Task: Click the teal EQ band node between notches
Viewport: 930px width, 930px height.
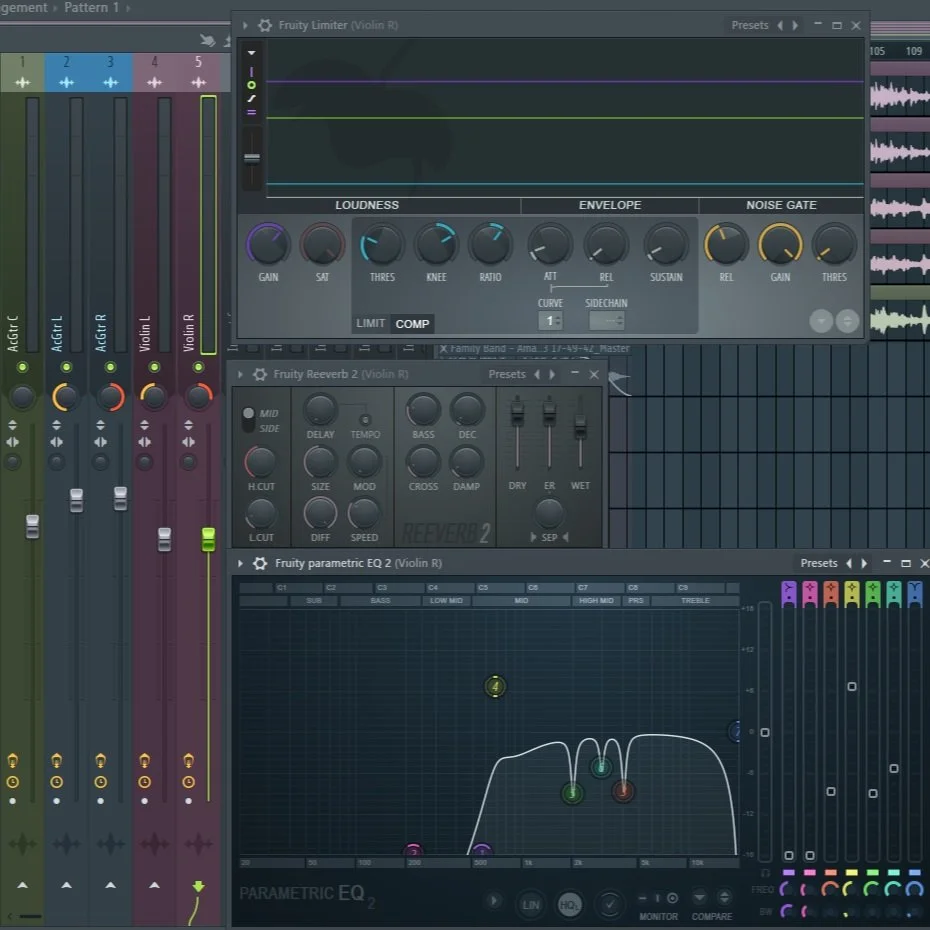Action: click(x=601, y=767)
